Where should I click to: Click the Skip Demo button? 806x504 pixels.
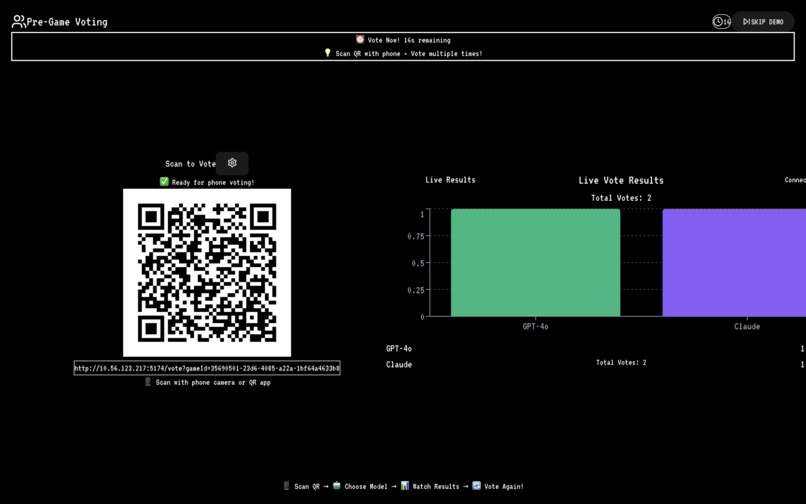[763, 22]
